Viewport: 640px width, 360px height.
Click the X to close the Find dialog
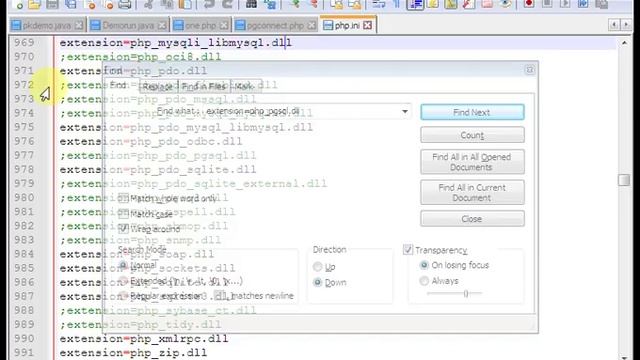point(530,70)
